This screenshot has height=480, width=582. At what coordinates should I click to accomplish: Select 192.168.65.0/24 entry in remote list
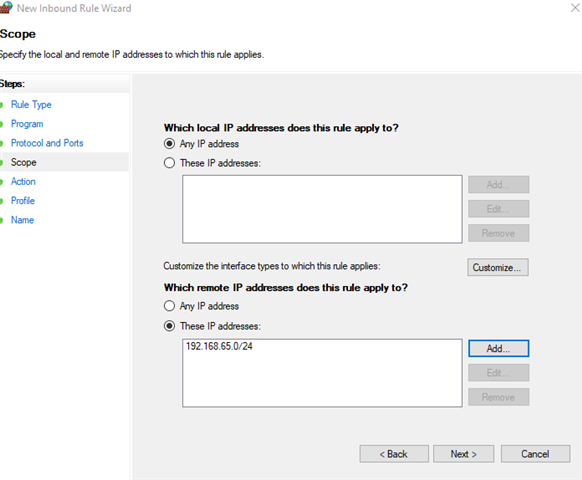point(219,346)
